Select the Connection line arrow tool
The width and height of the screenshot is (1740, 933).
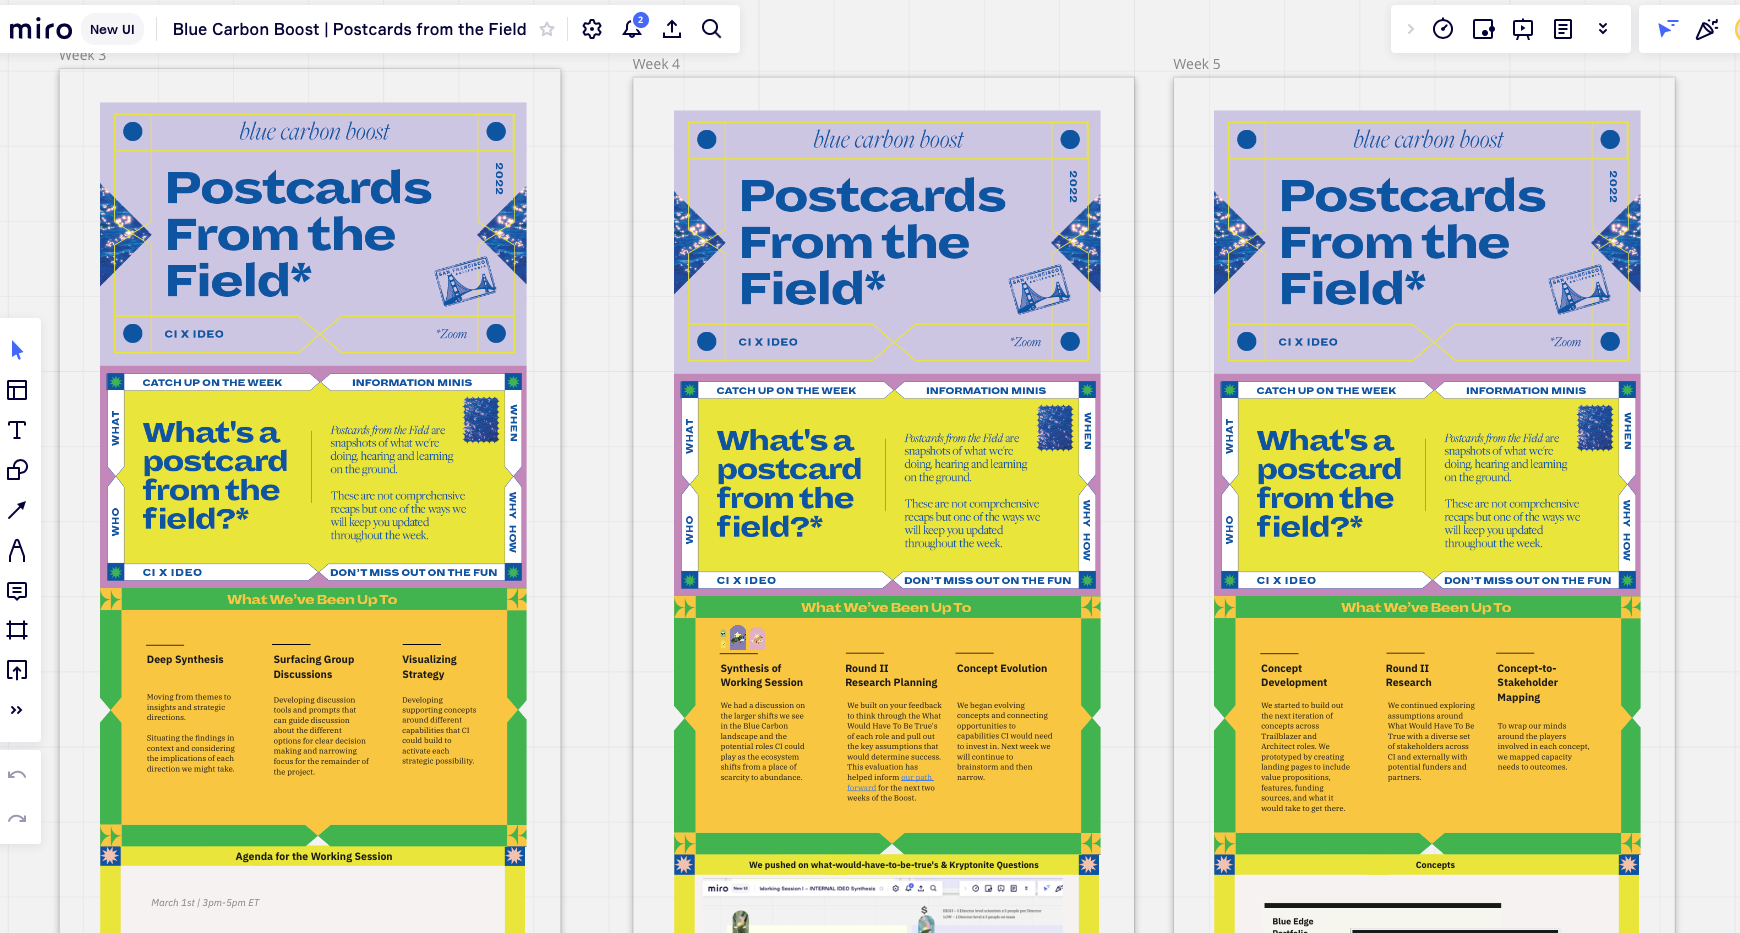17,510
